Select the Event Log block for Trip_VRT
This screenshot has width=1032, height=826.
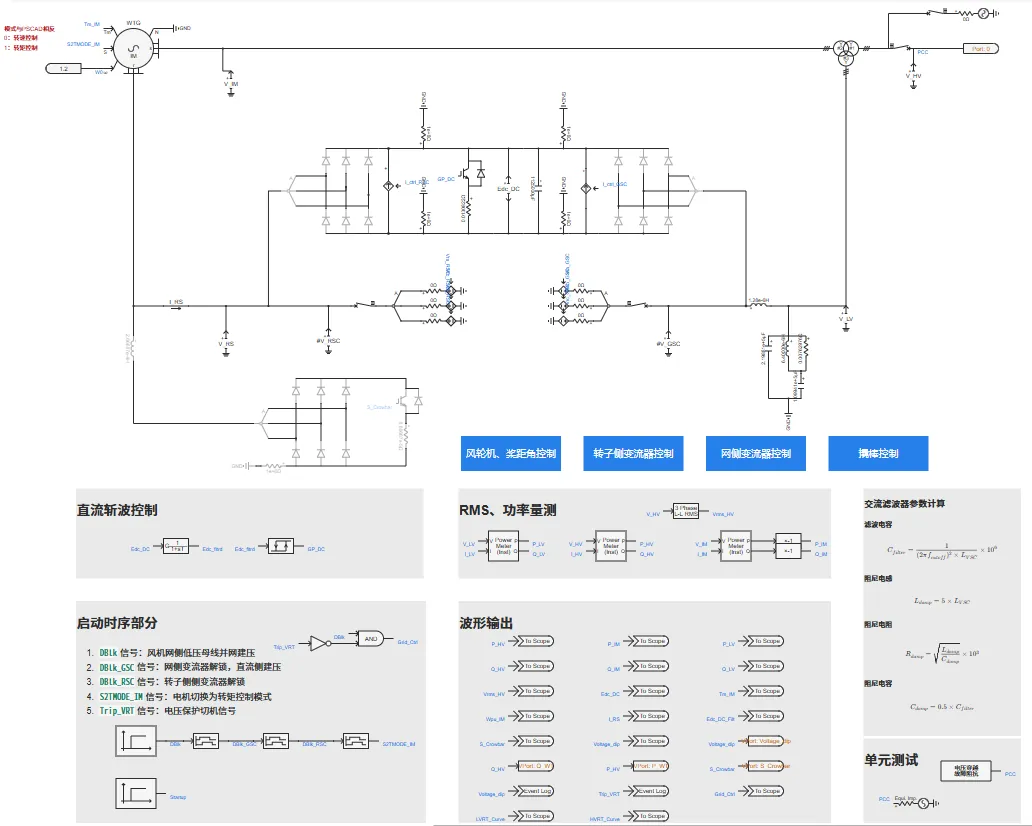click(650, 791)
